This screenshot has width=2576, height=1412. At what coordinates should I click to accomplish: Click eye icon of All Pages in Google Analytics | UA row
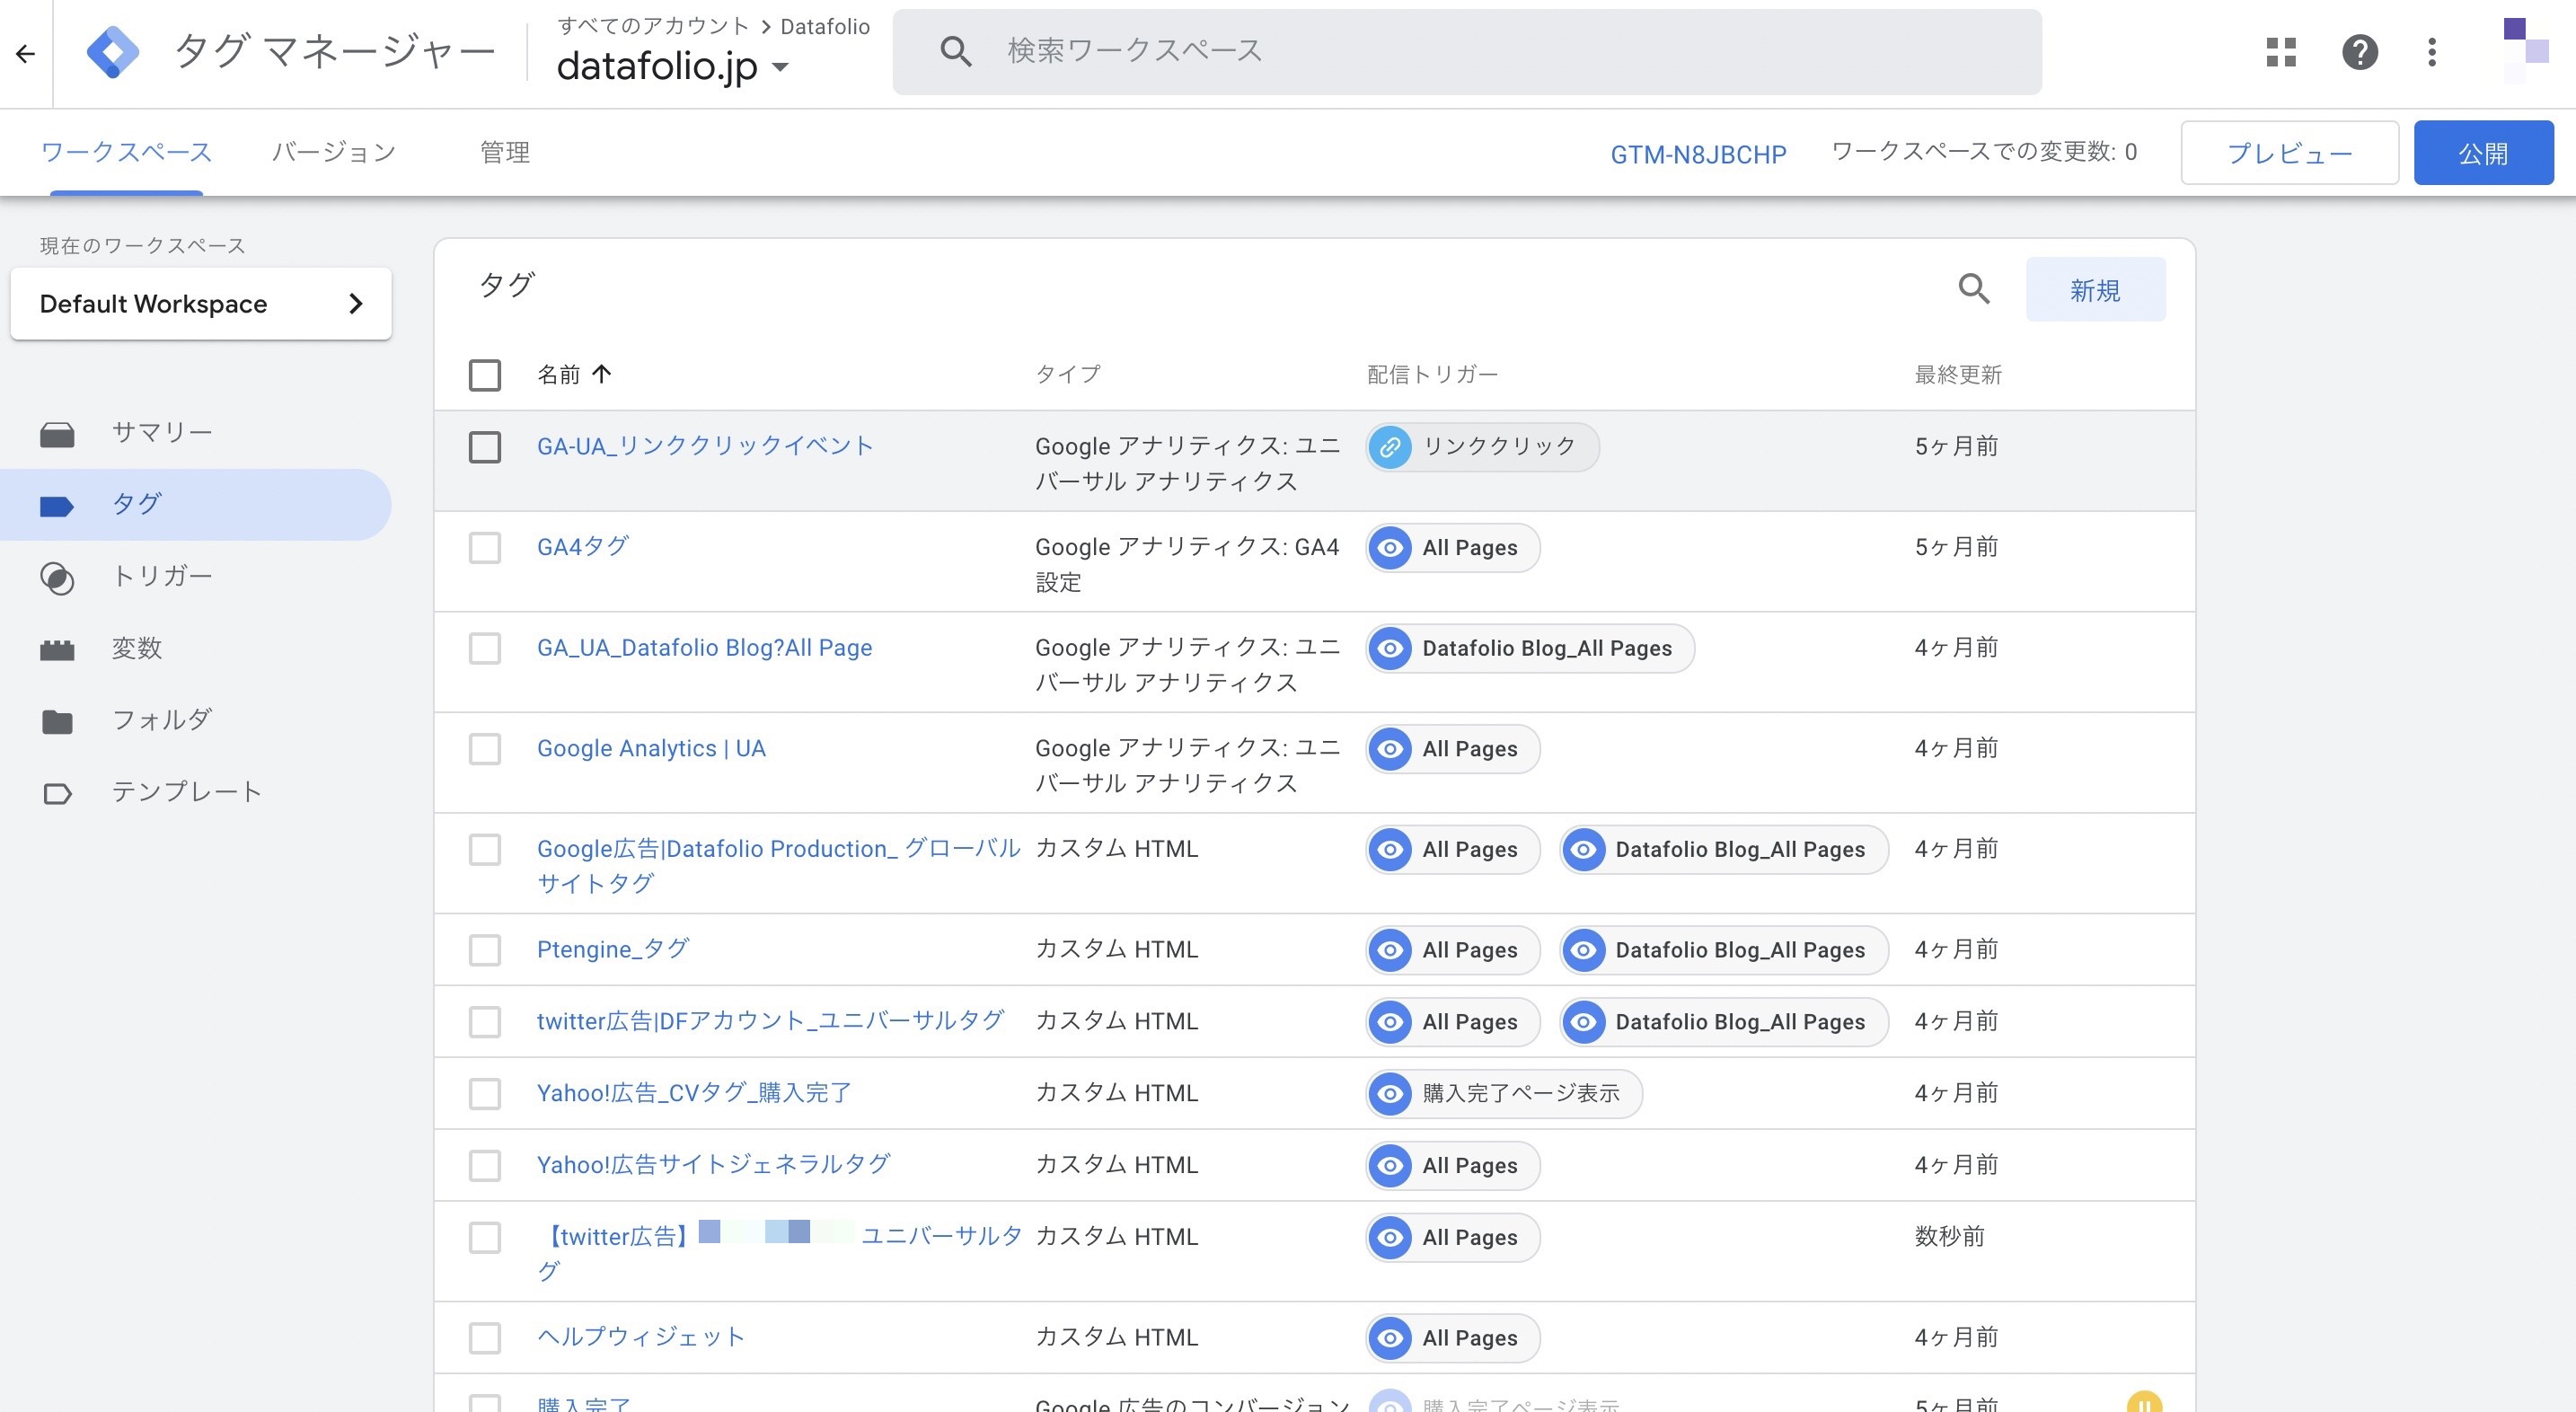(1390, 749)
